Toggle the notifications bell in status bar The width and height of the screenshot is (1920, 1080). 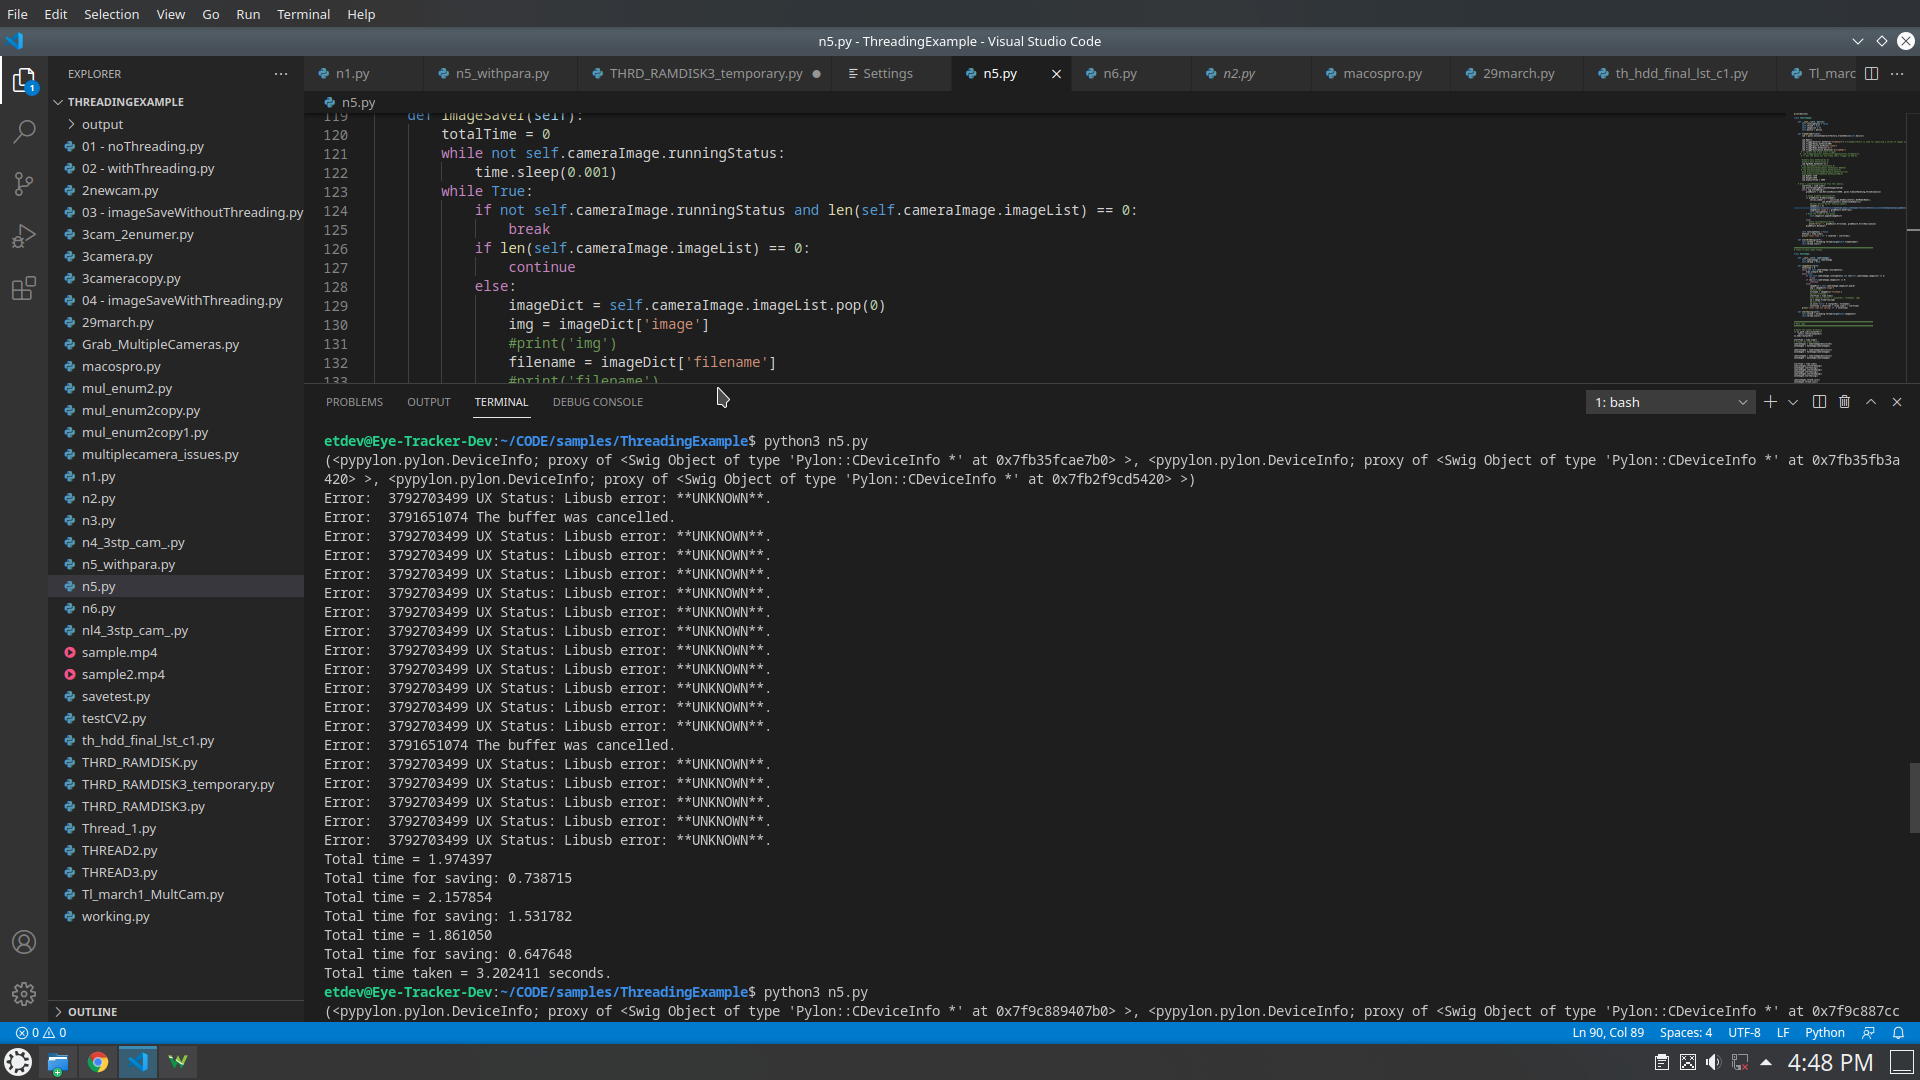[1898, 1033]
